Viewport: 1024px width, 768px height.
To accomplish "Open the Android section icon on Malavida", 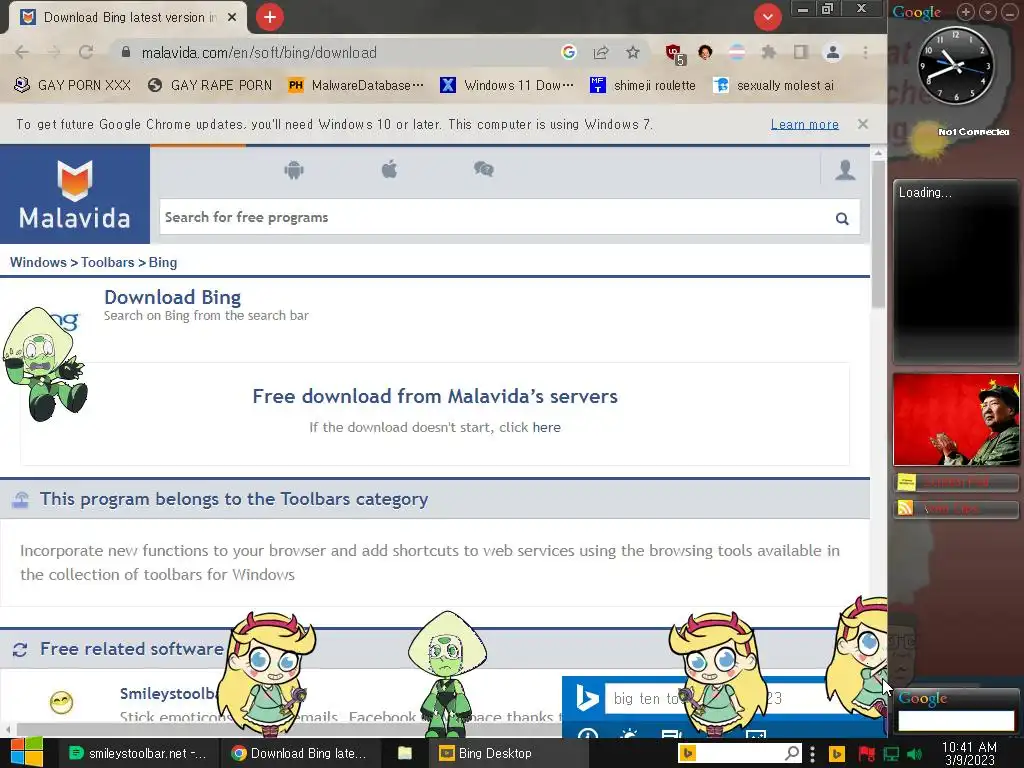I will coord(294,170).
